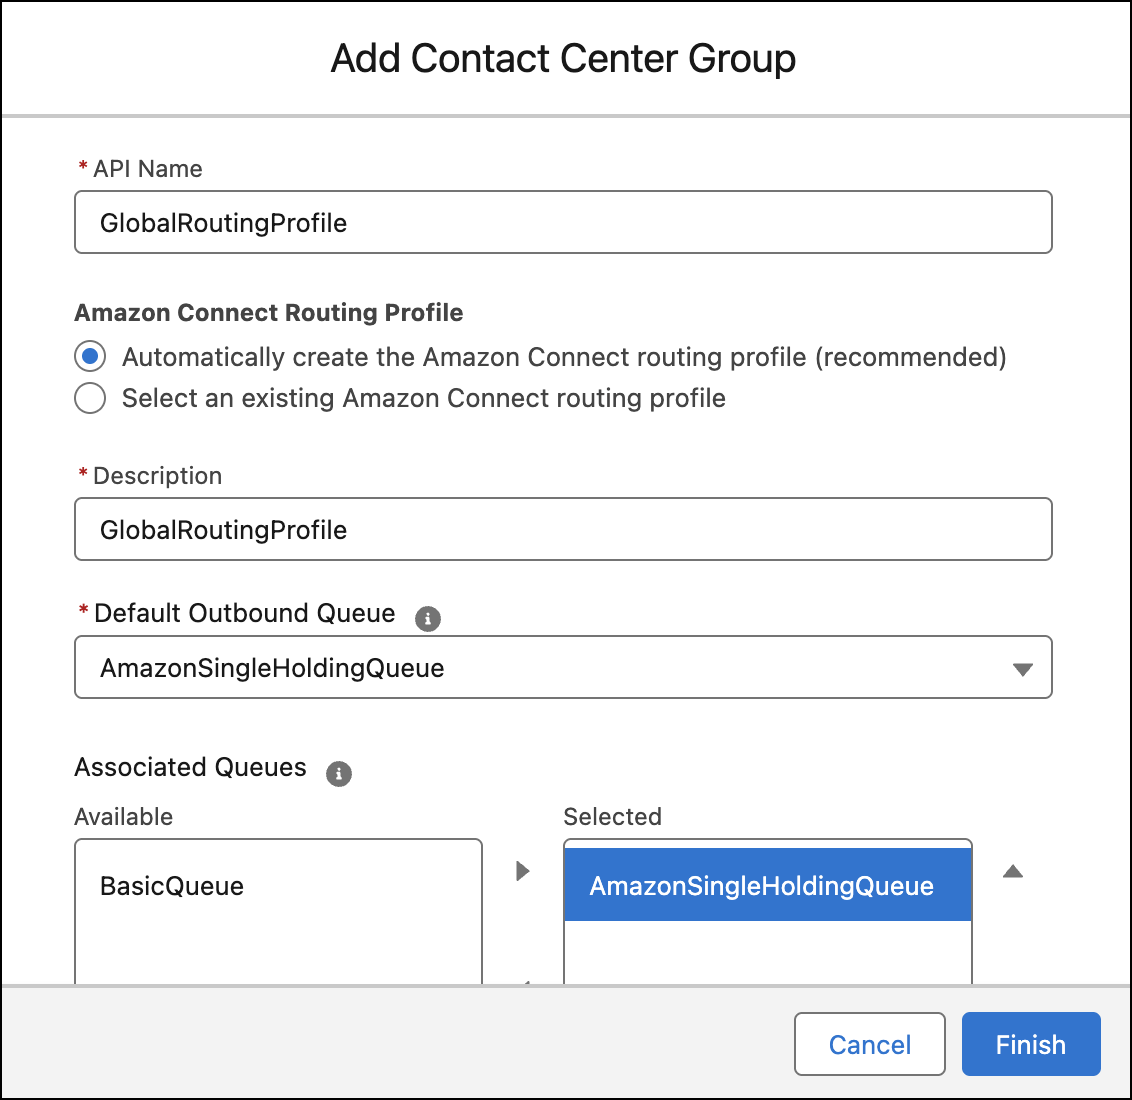Select automatically create routing profile option
1132x1100 pixels.
(x=90, y=357)
